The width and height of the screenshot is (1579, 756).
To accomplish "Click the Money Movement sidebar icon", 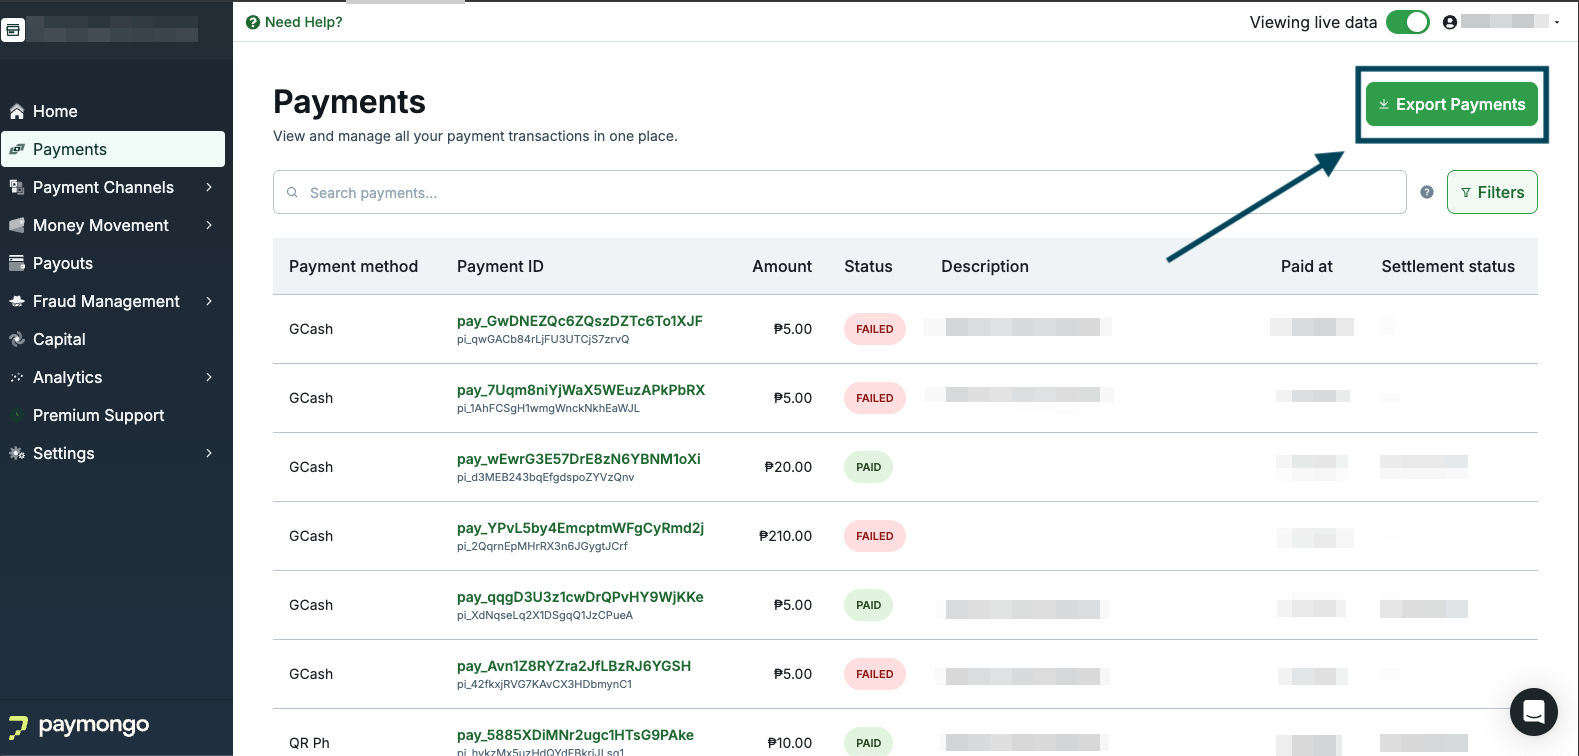I will point(17,225).
